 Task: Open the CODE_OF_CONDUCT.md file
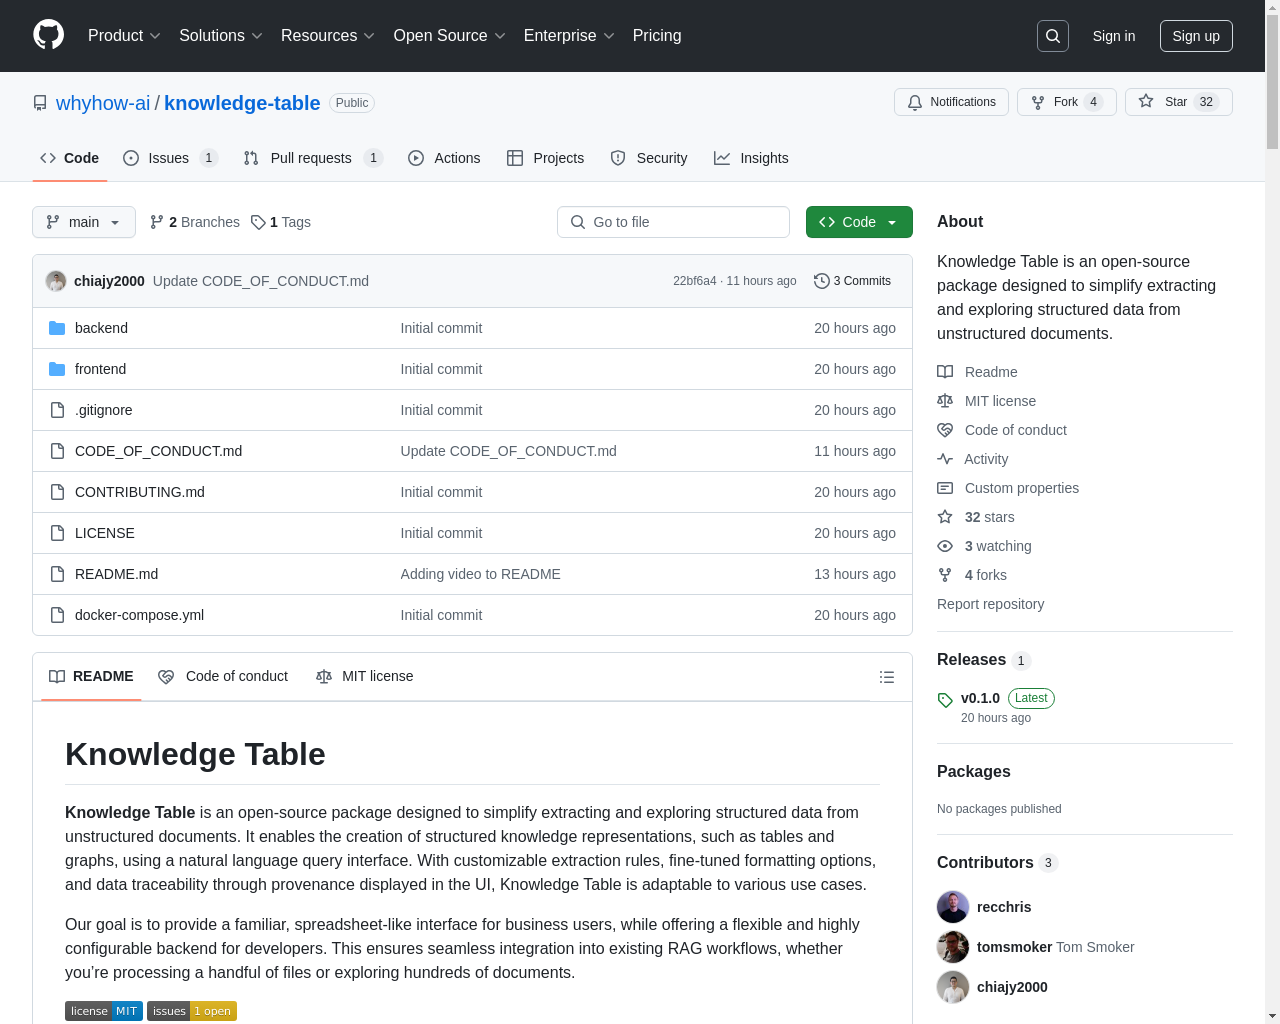click(158, 451)
